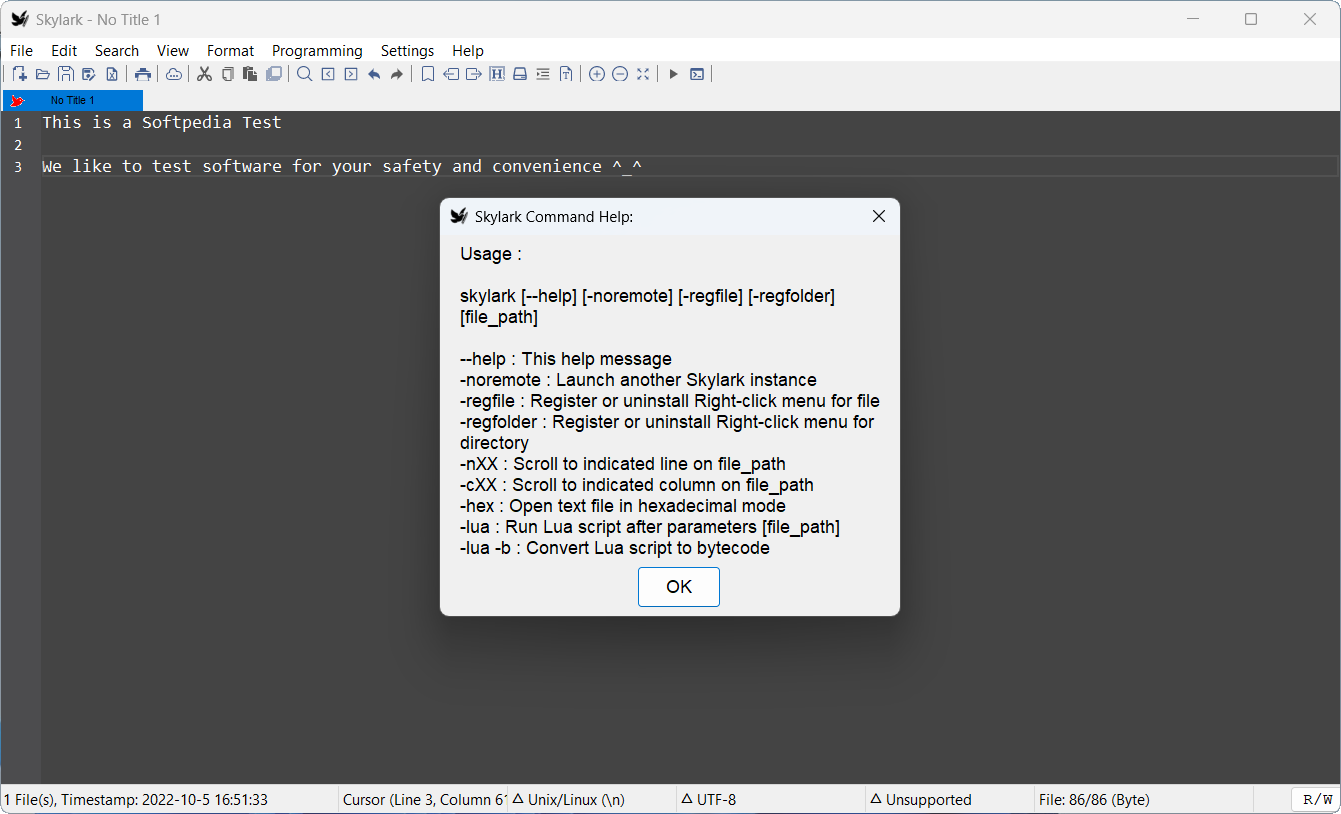
Task: Click the Redo arrow icon
Action: (x=397, y=74)
